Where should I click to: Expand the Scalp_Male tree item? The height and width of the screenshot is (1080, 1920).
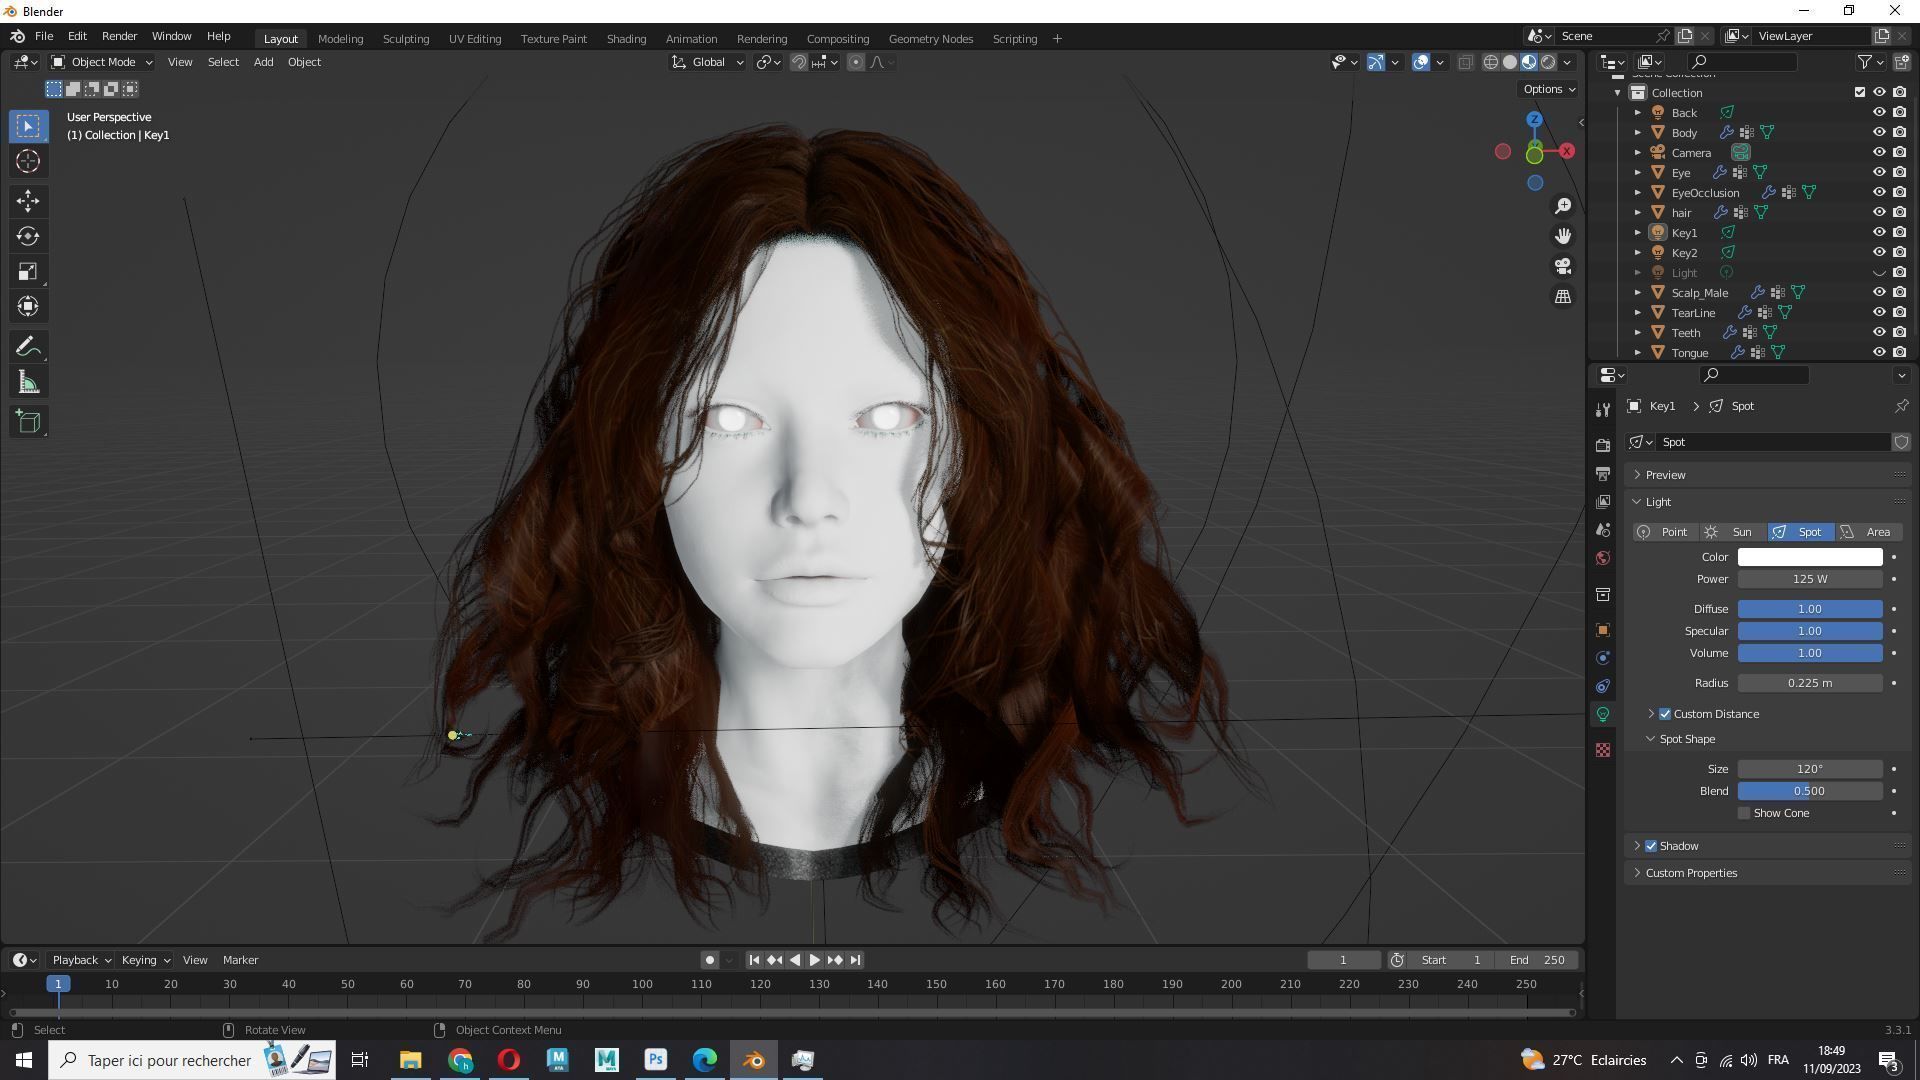tap(1638, 293)
